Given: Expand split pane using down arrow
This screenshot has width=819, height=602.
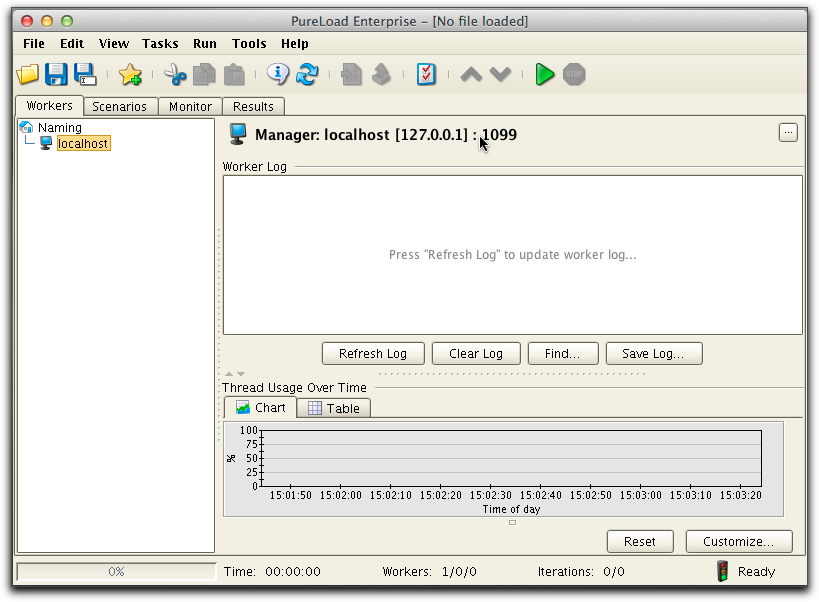Looking at the screenshot, I should click(x=241, y=374).
